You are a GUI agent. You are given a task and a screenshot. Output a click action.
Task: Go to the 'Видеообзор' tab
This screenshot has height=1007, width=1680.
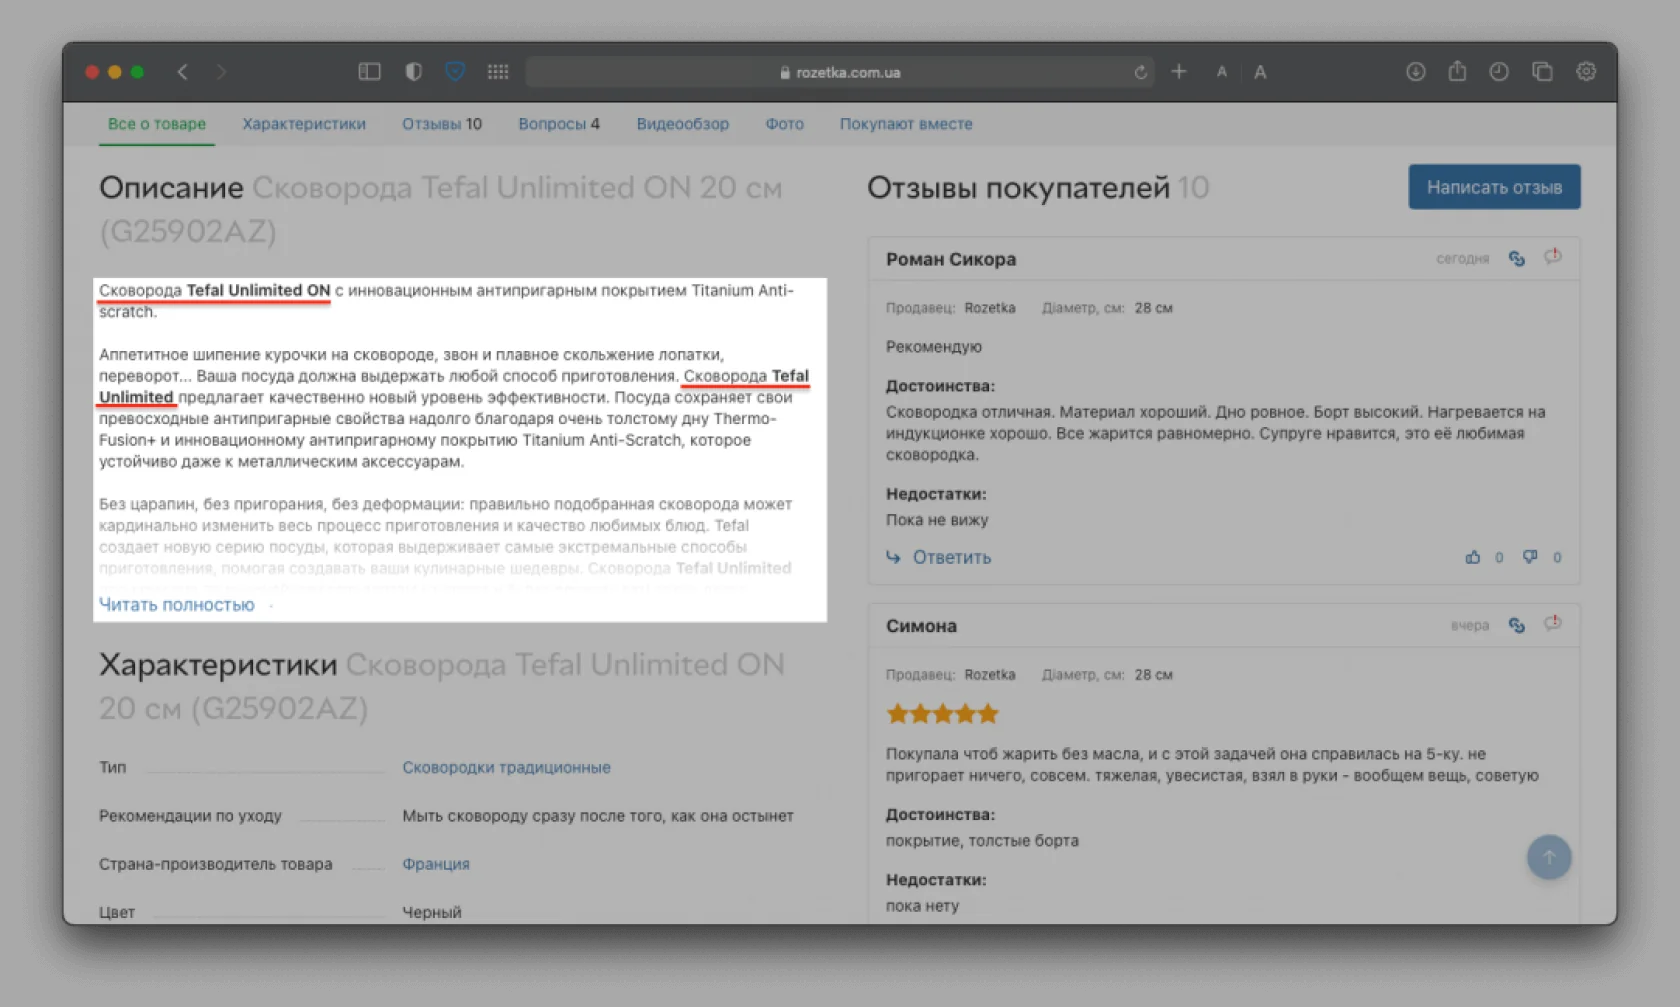(683, 124)
